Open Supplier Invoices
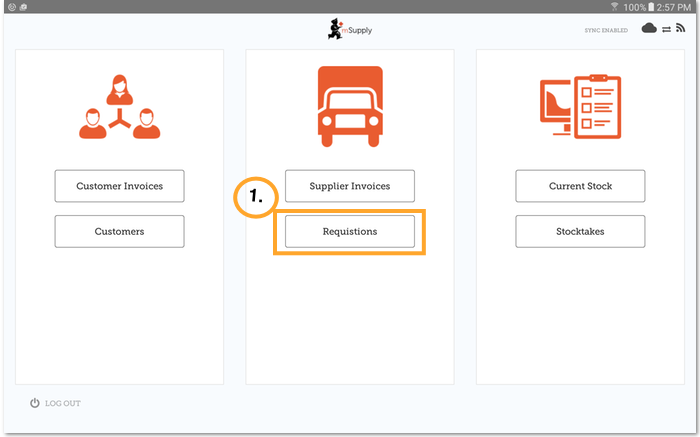 pyautogui.click(x=349, y=186)
